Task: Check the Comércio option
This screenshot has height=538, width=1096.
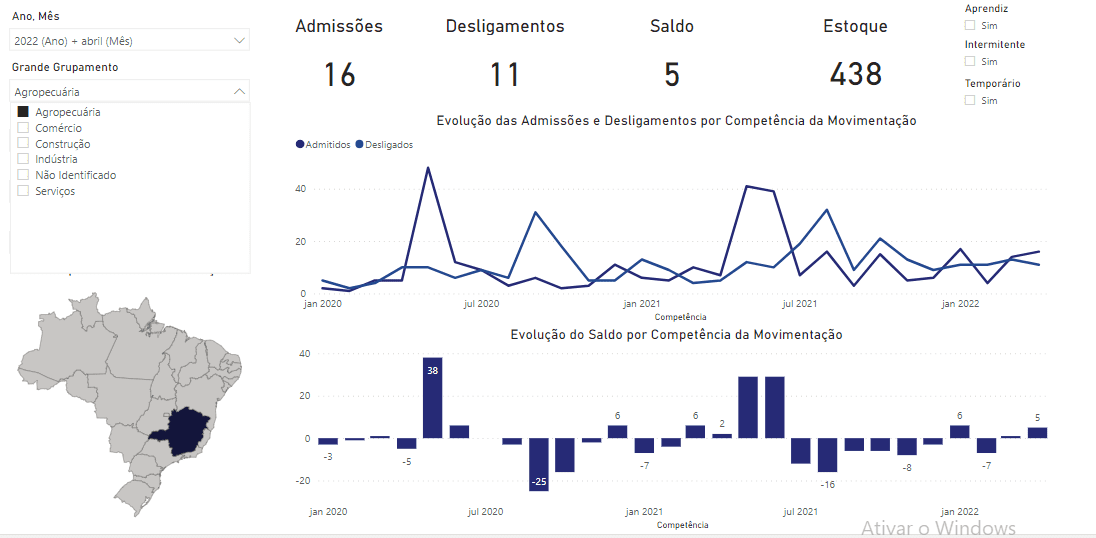Action: click(x=23, y=128)
